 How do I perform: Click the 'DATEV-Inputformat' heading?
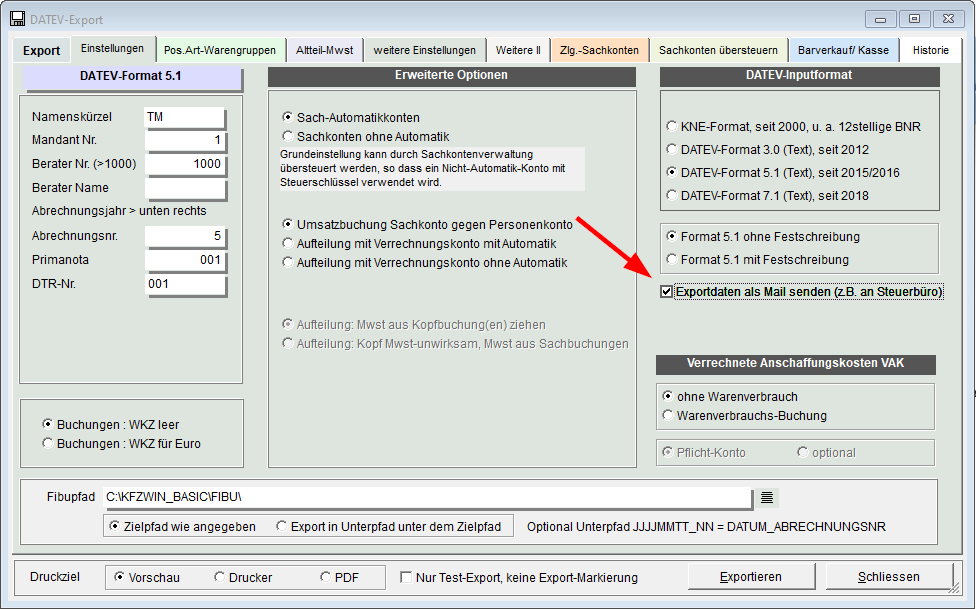(x=799, y=75)
